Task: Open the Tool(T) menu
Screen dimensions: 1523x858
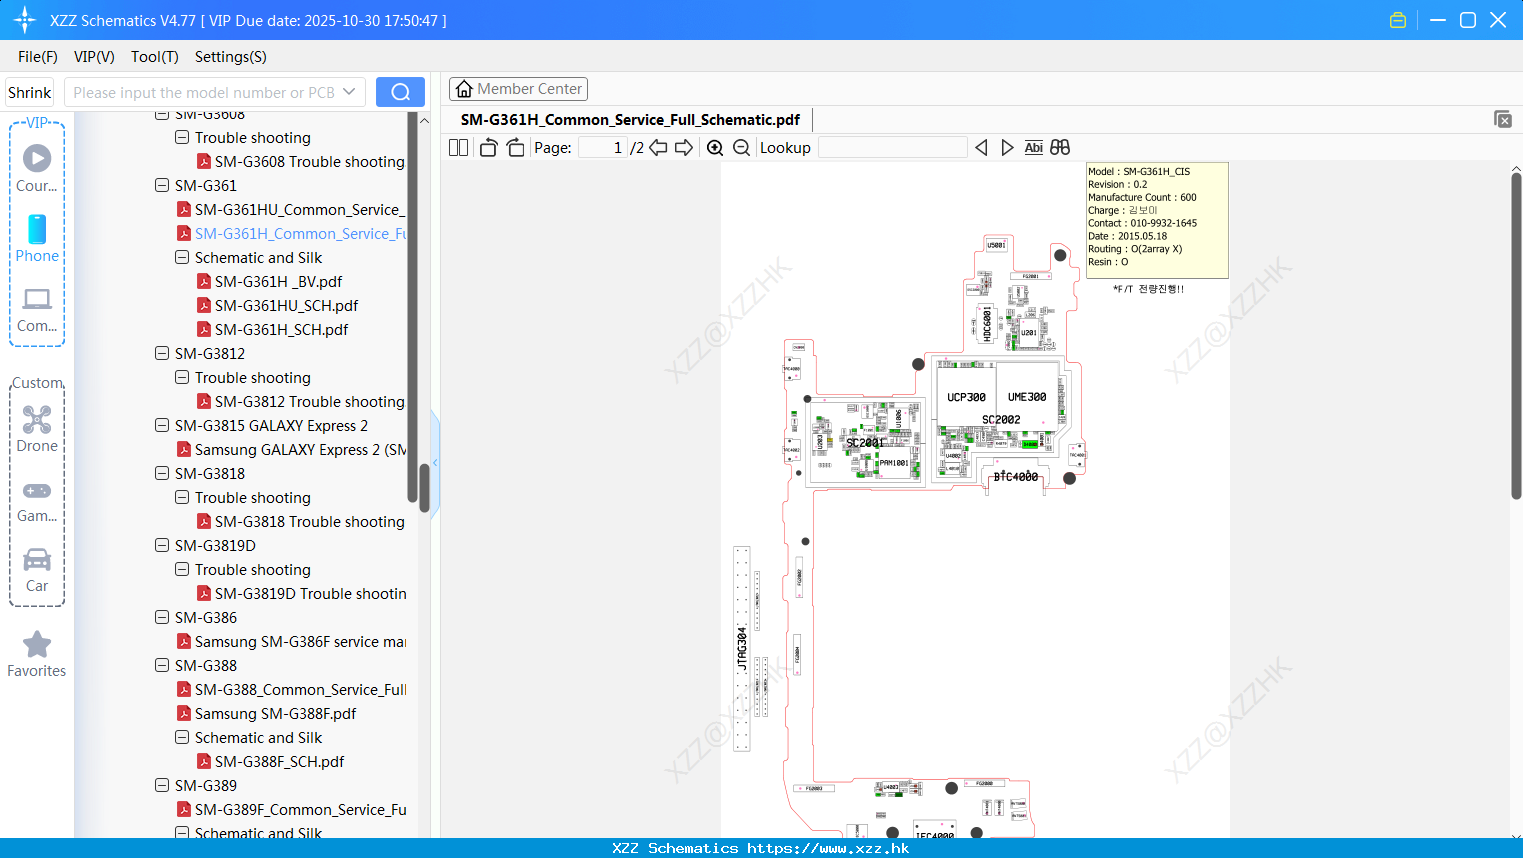Action: 155,56
